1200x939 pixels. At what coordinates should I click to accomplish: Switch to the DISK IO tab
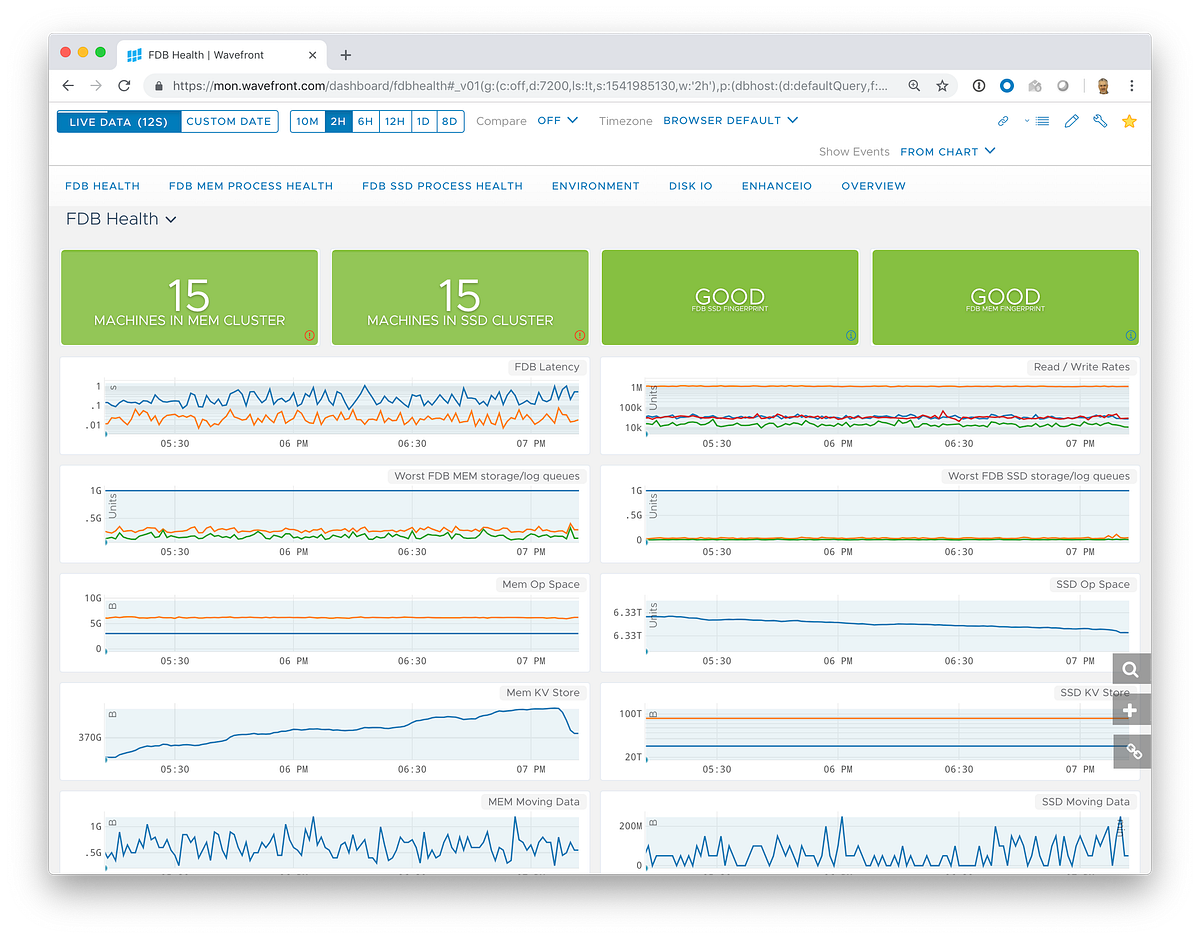690,185
